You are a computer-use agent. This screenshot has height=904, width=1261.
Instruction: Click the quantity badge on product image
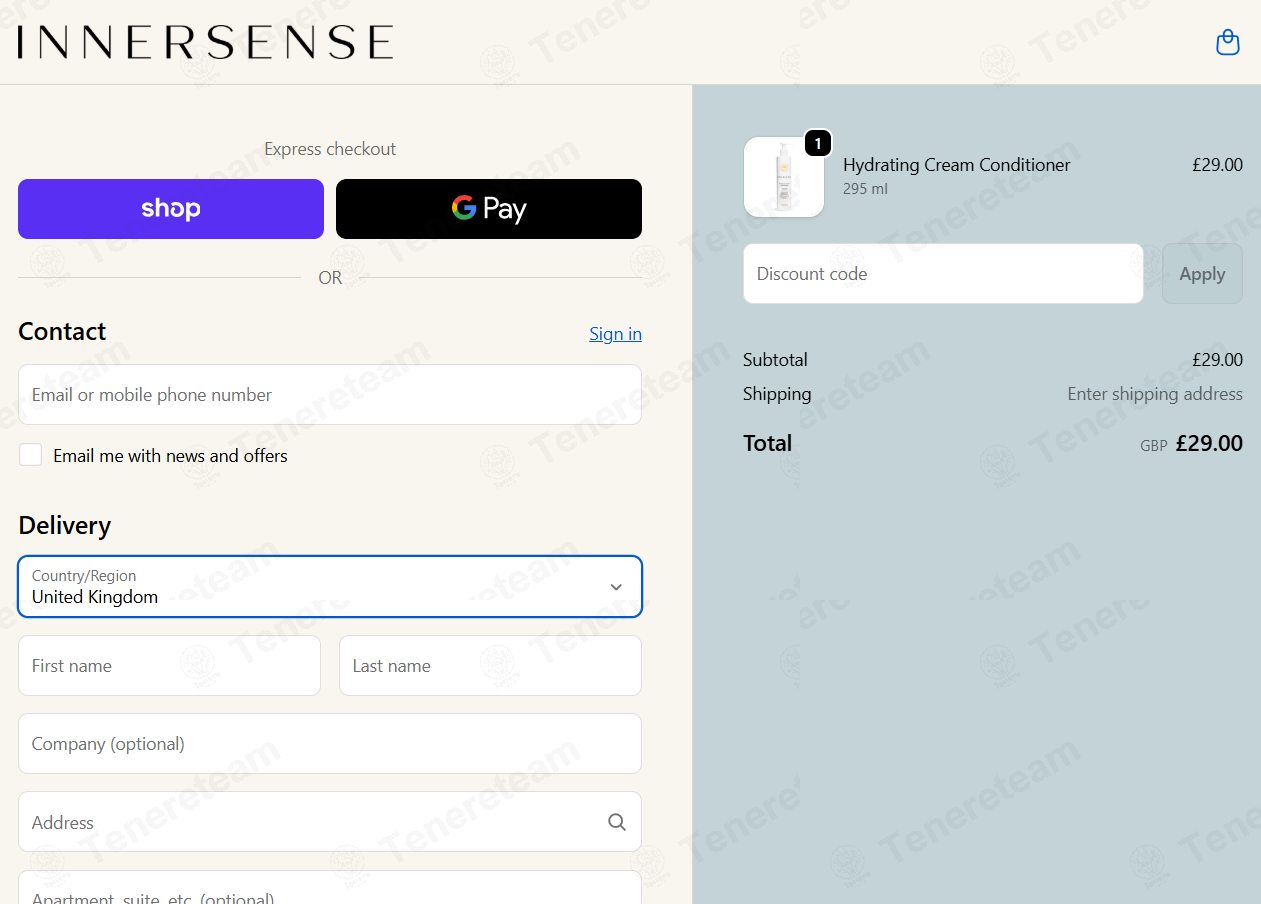tap(818, 144)
